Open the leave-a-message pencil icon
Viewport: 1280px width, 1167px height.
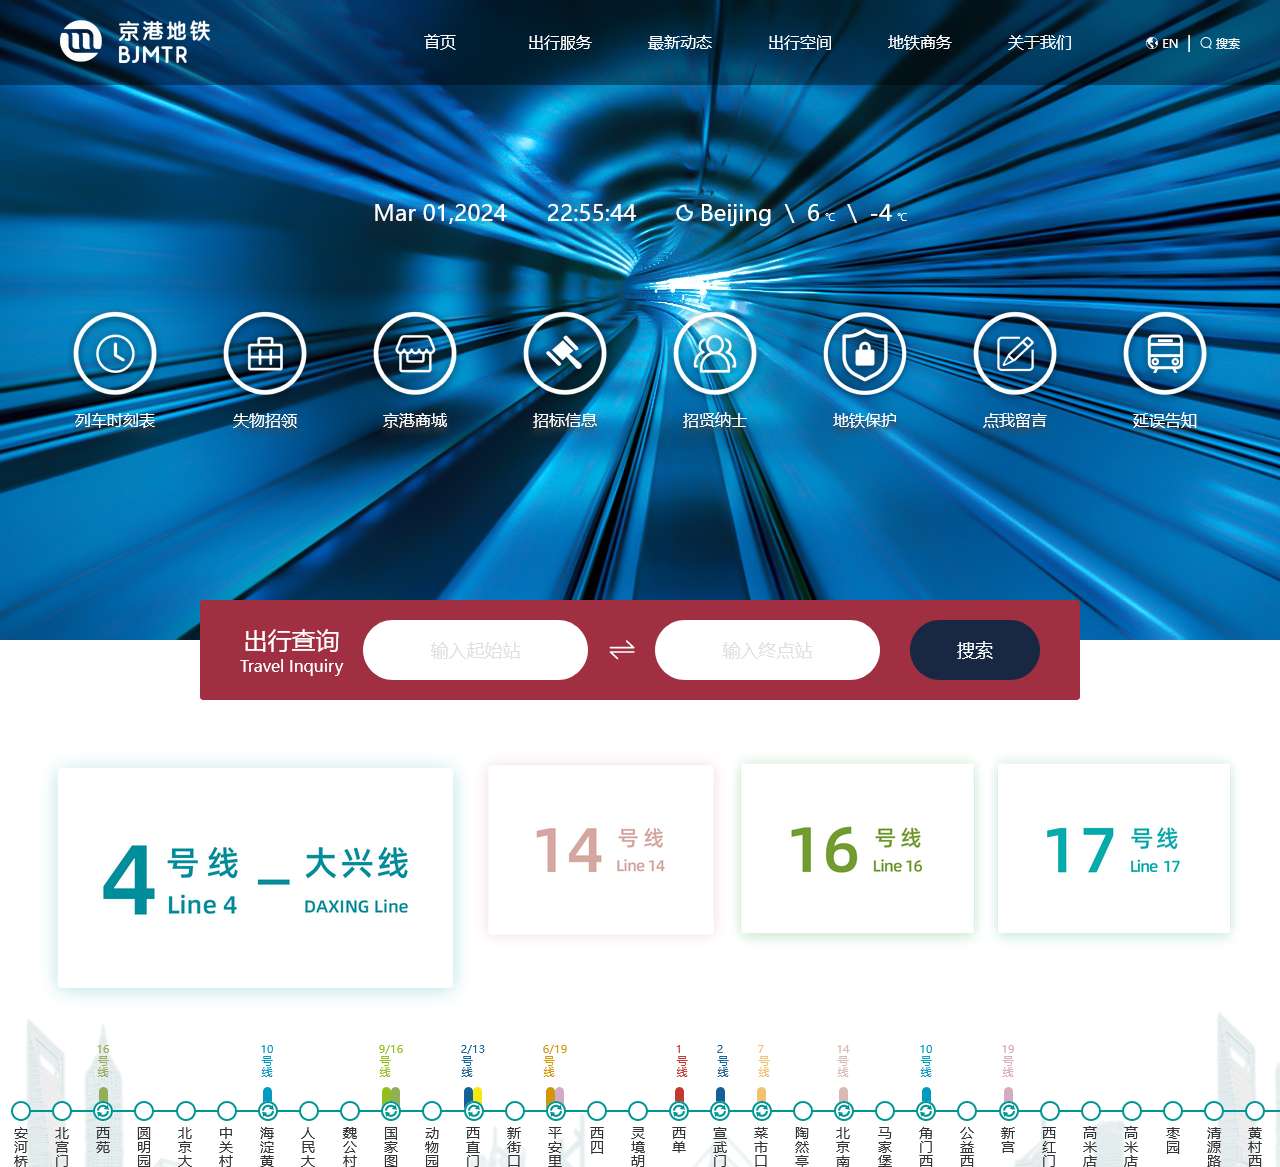coord(1015,353)
